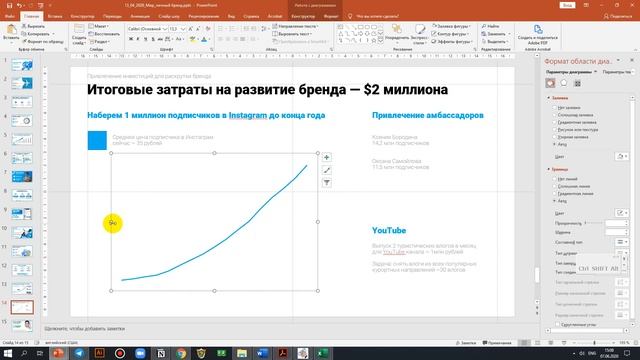Open Microsoft Word from the taskbar

pyautogui.click(x=262, y=353)
